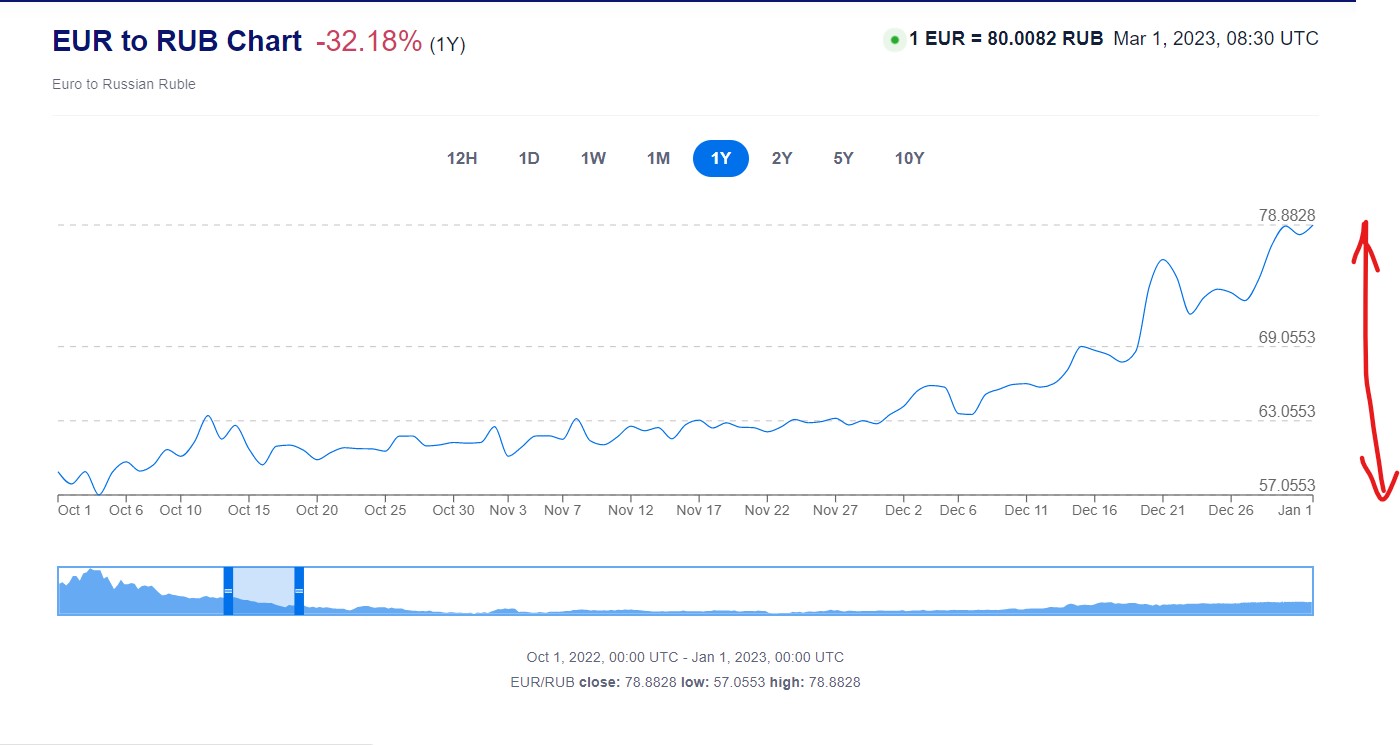The width and height of the screenshot is (1400, 745).
Task: Click highlighted window in overview navigator
Action: (264, 591)
